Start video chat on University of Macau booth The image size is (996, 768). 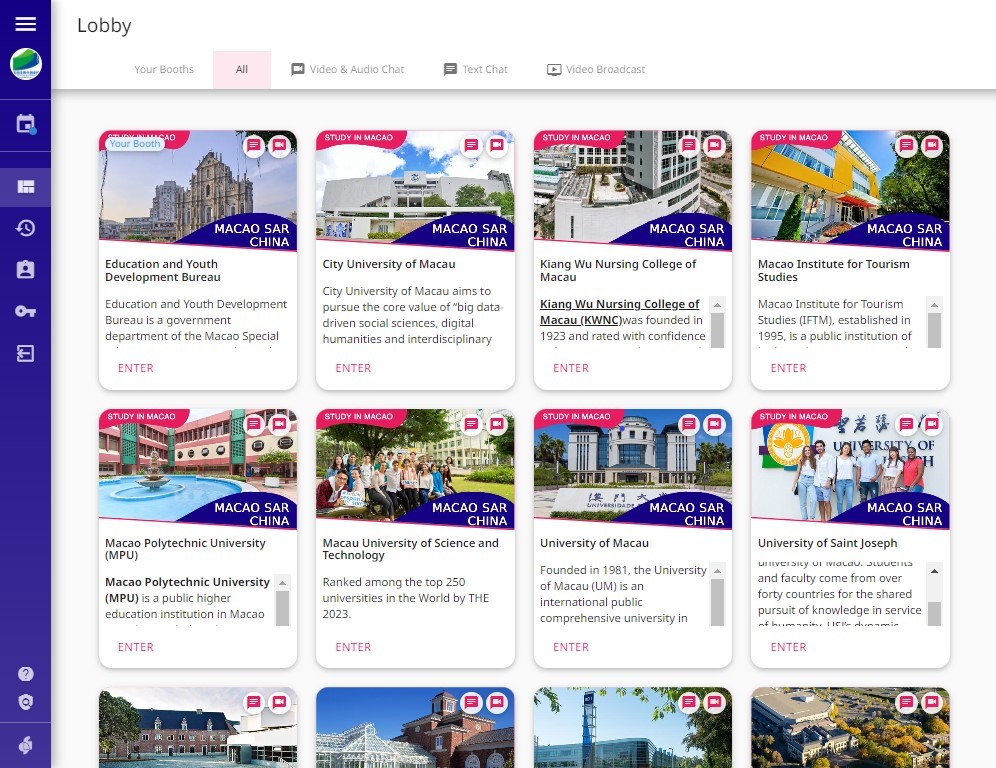714,424
